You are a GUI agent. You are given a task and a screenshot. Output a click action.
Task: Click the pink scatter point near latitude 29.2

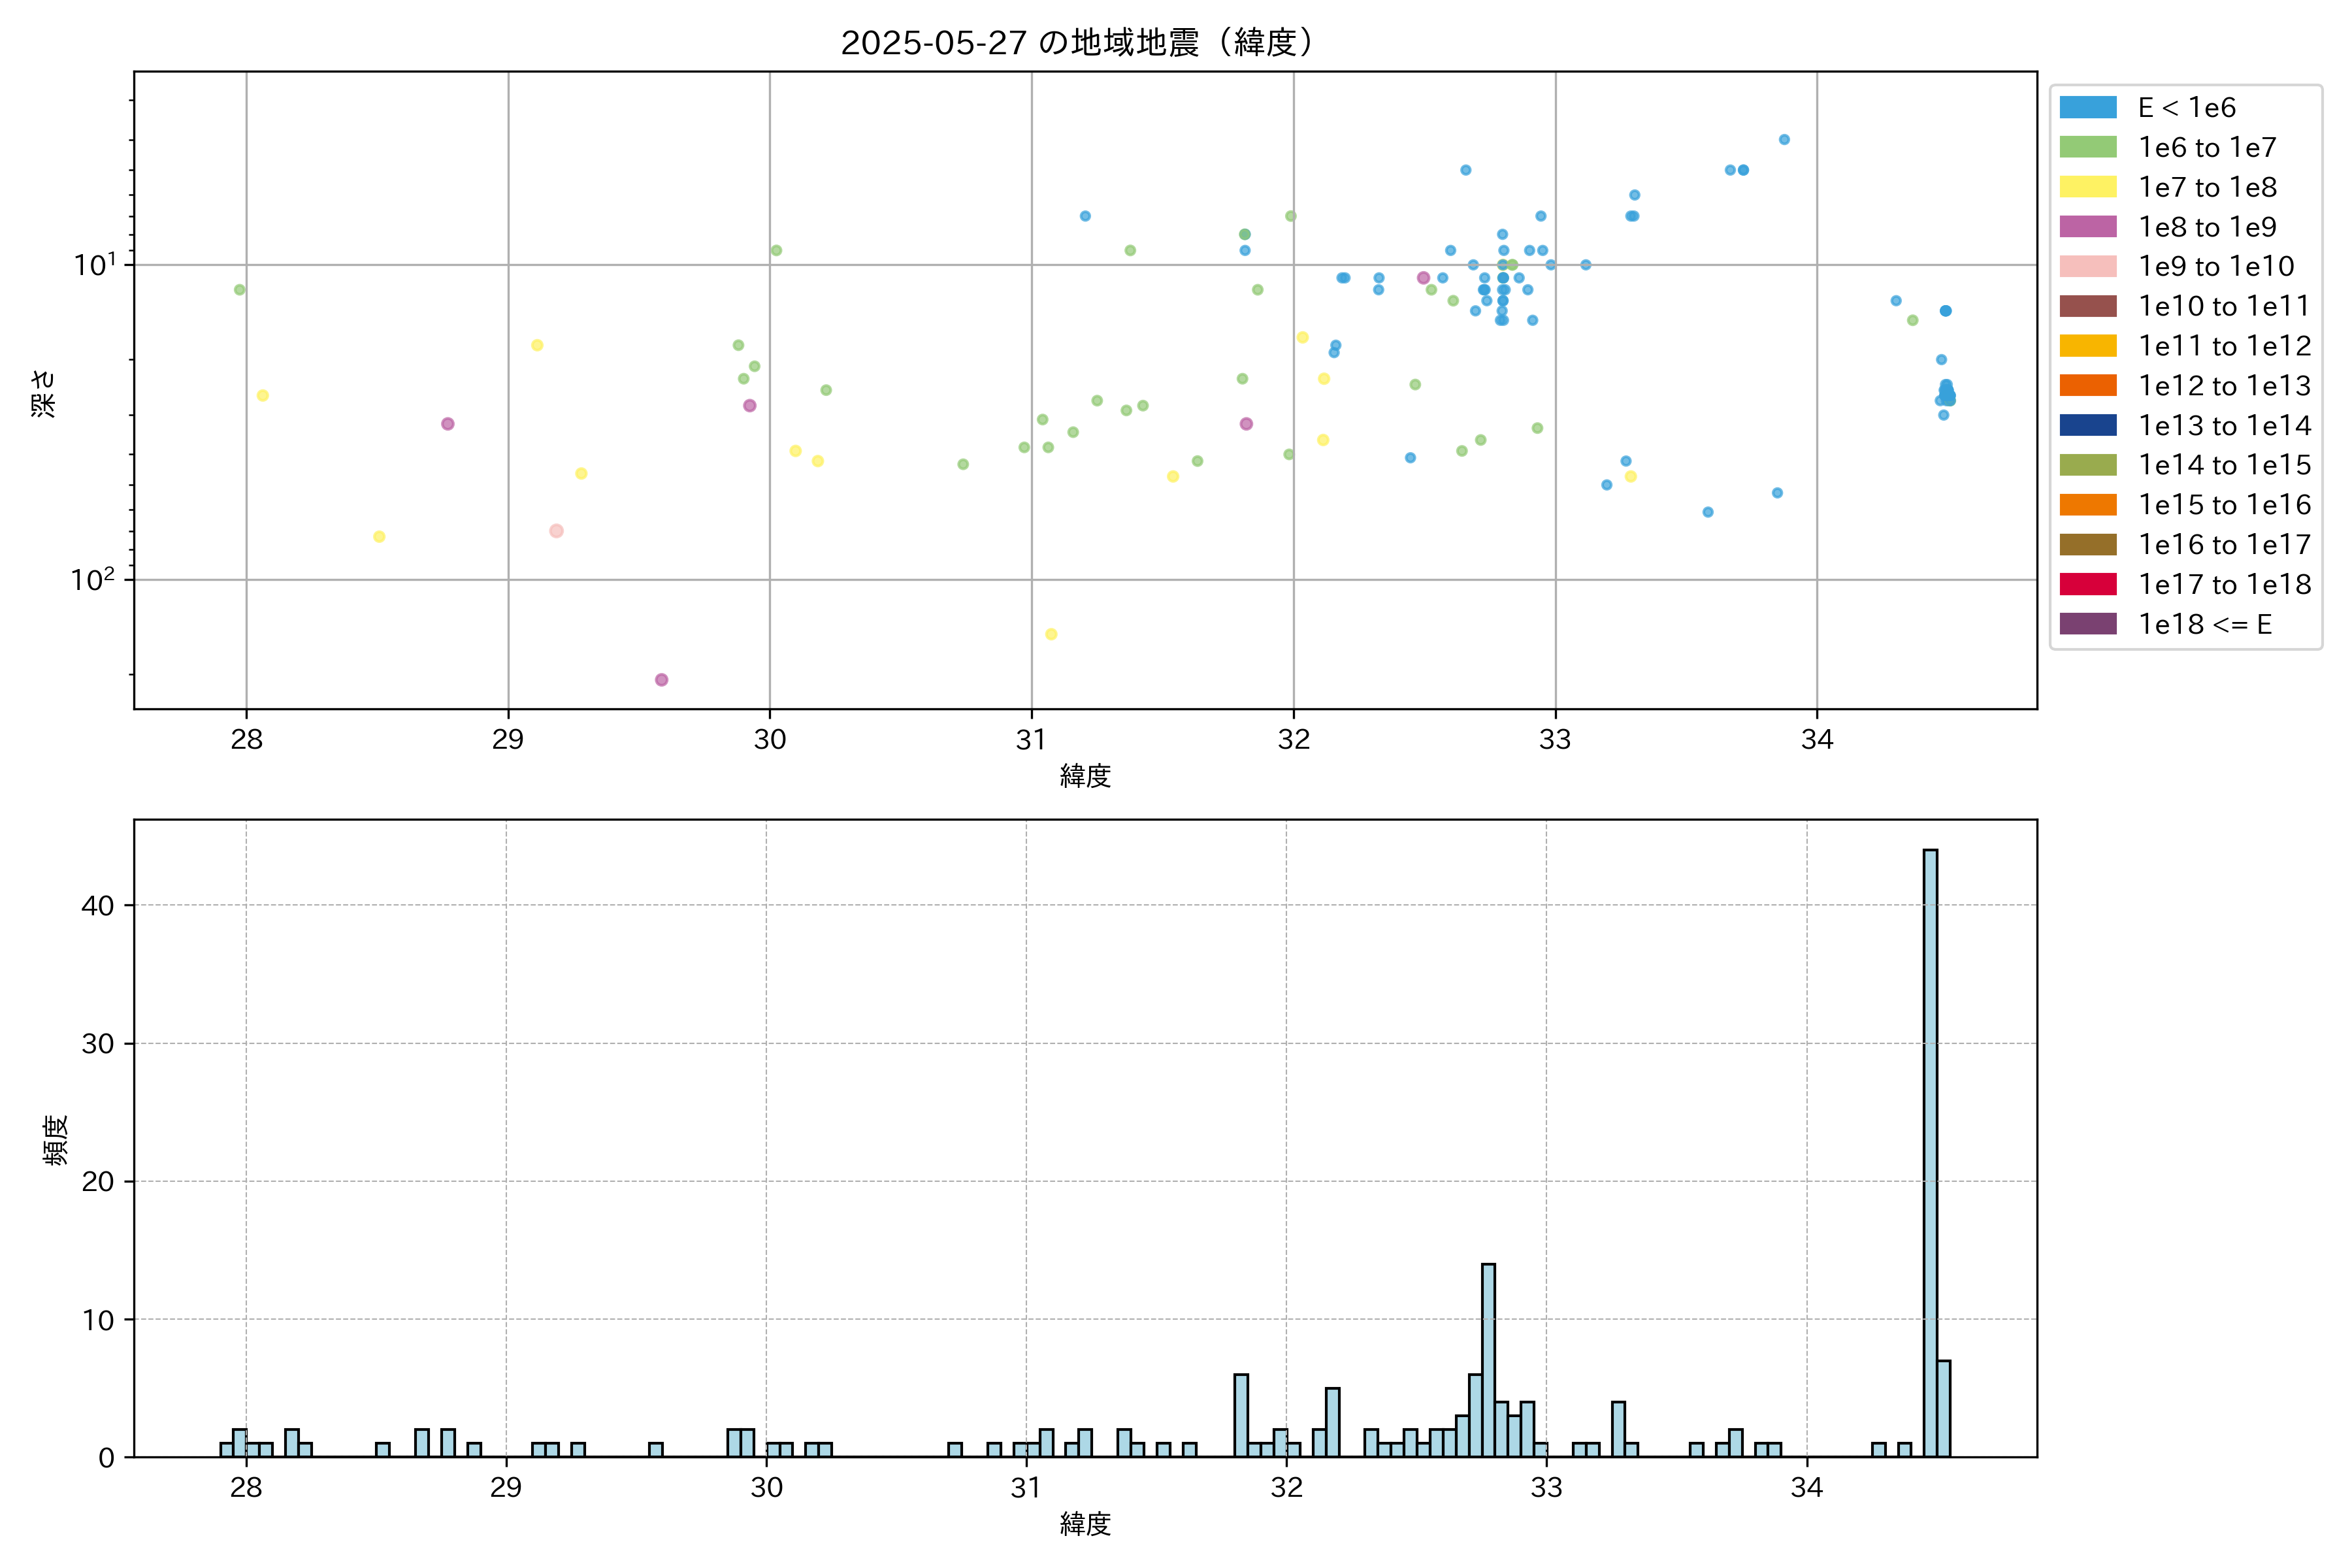click(556, 531)
